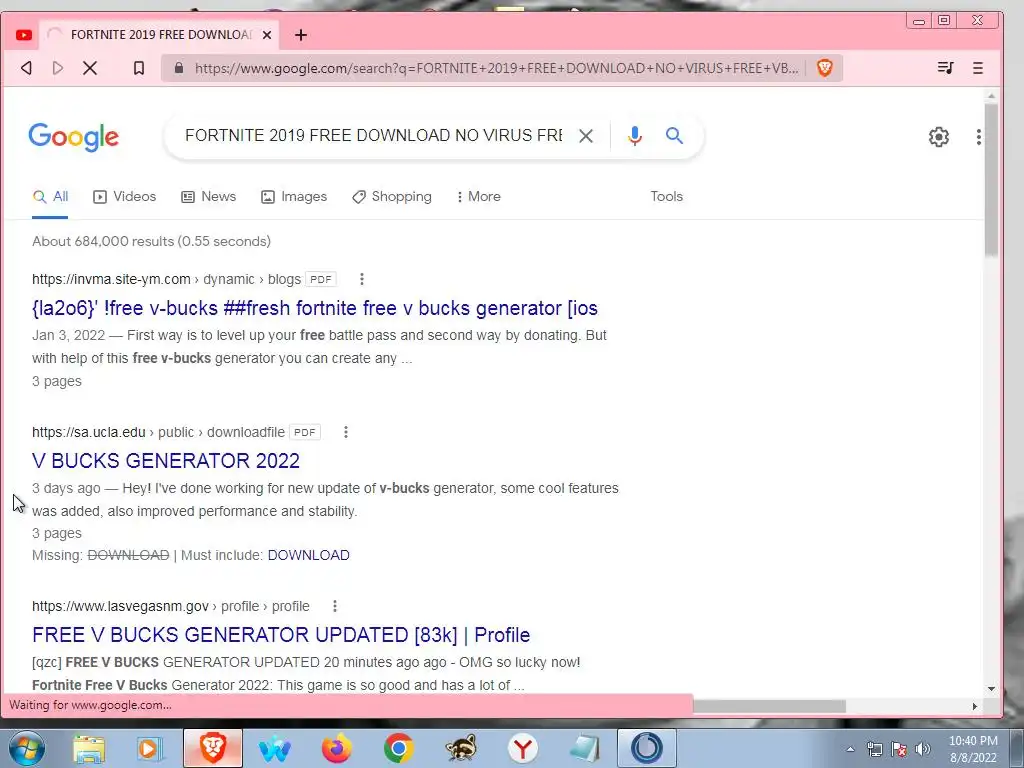Click the back navigation arrow
The height and width of the screenshot is (768, 1024).
click(x=26, y=68)
